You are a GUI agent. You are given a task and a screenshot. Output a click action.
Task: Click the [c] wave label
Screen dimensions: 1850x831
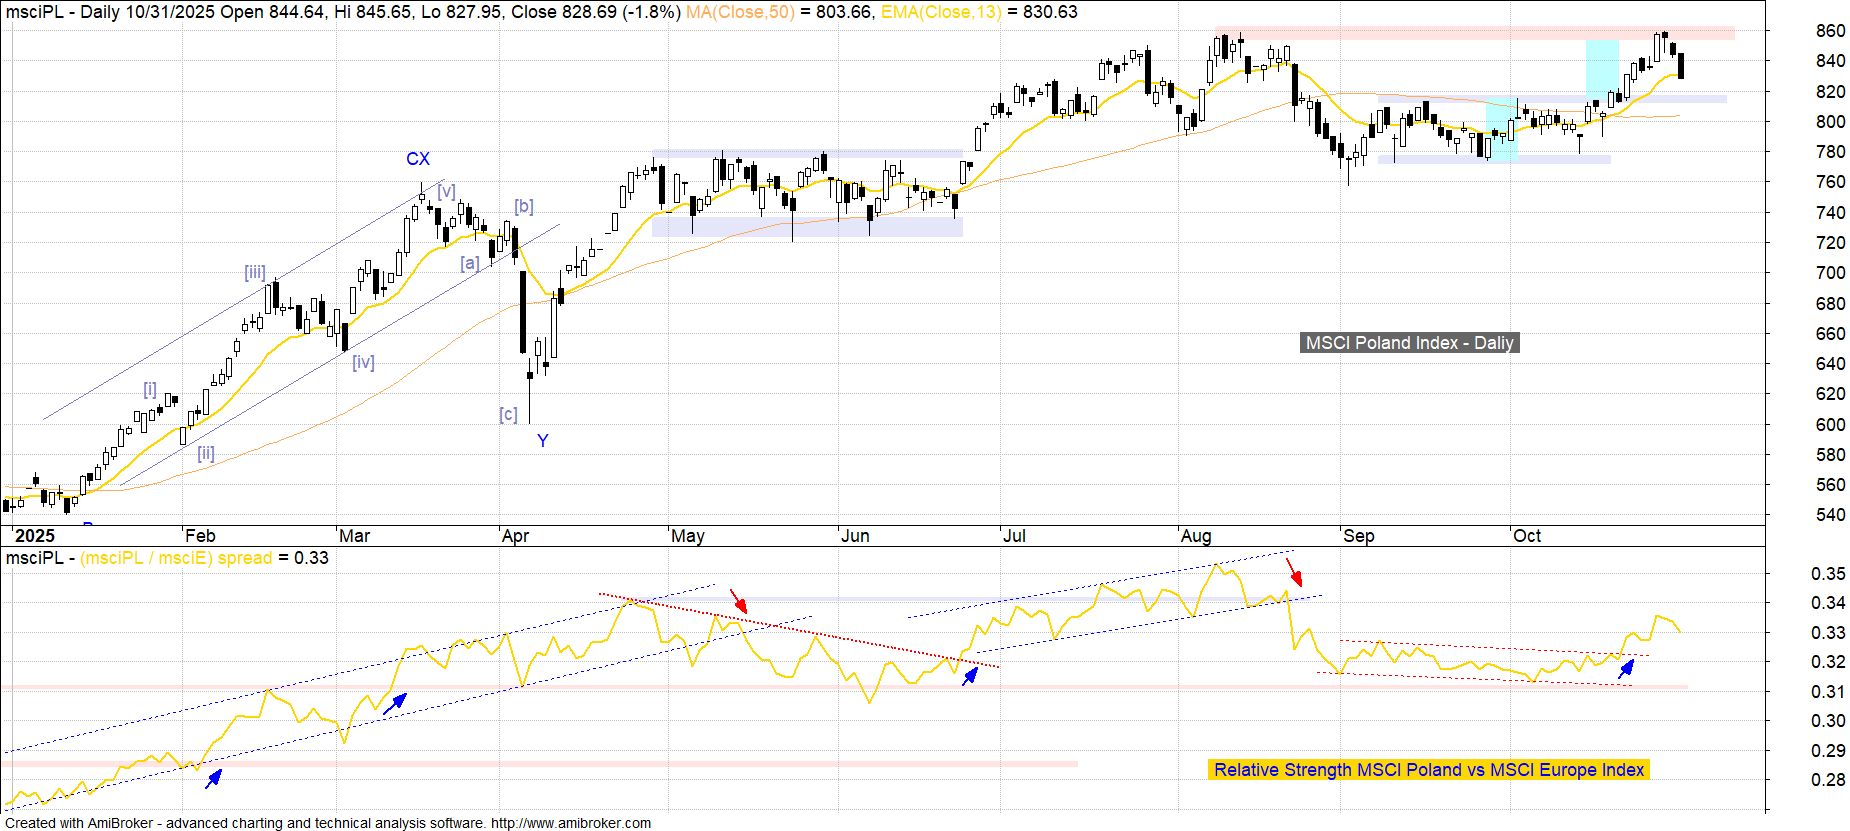(x=508, y=414)
